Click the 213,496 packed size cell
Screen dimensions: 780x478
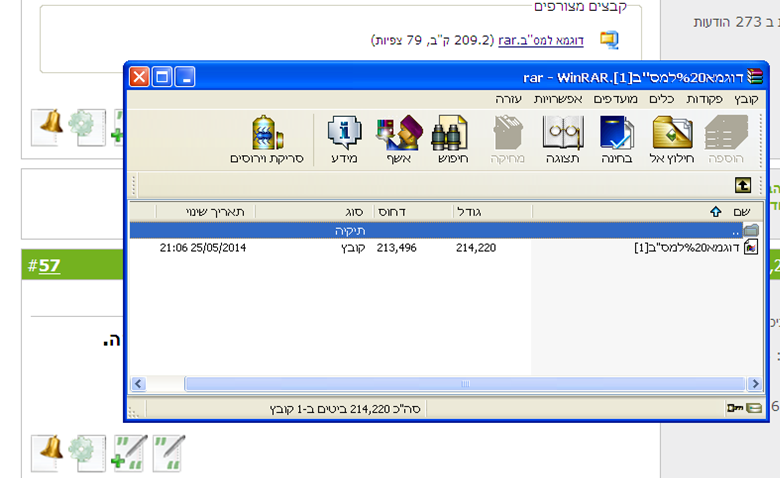396,248
